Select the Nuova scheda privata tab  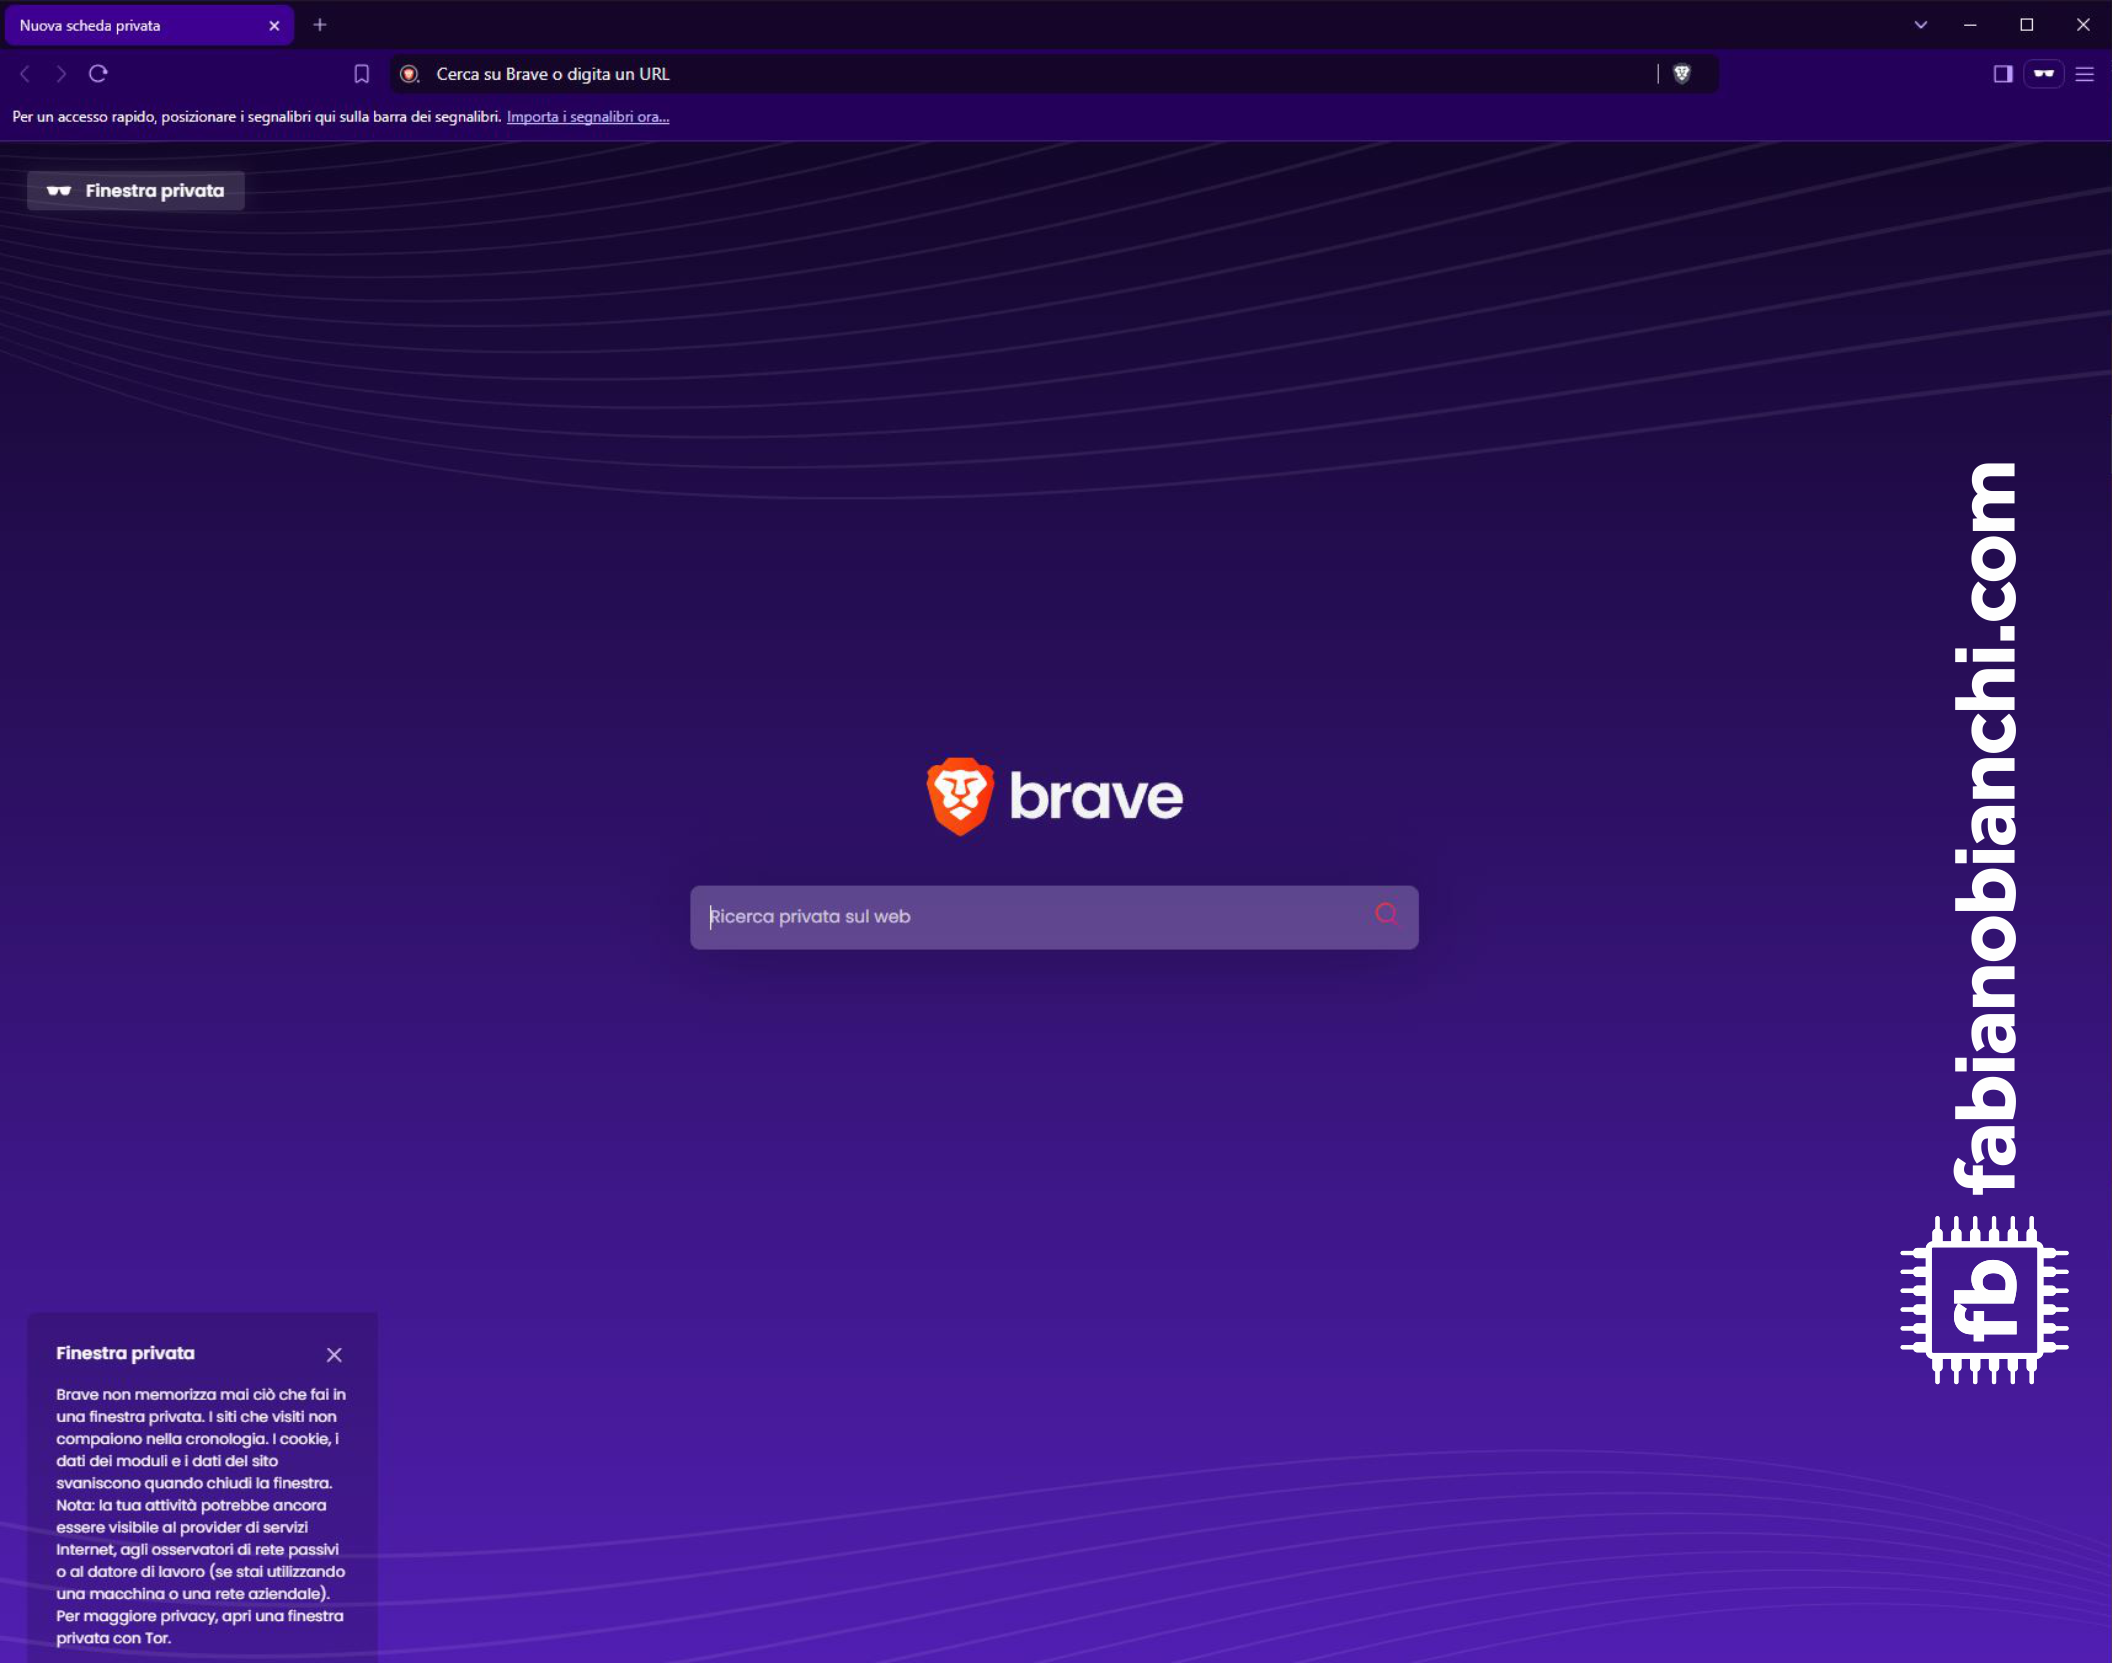[150, 26]
